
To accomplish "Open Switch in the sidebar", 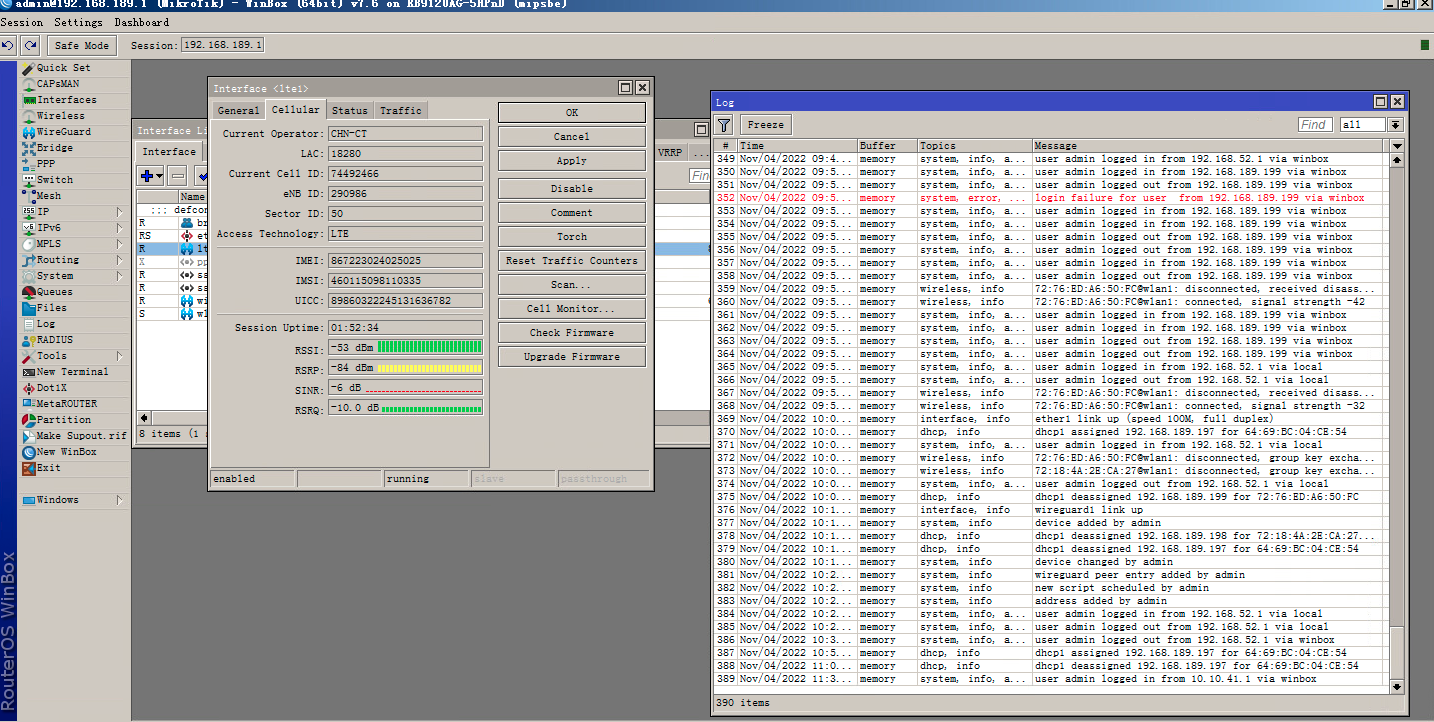I will pos(55,180).
